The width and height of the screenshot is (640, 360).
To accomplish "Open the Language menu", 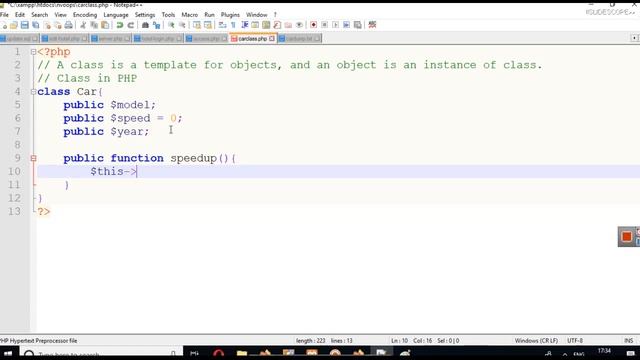I will point(116,15).
